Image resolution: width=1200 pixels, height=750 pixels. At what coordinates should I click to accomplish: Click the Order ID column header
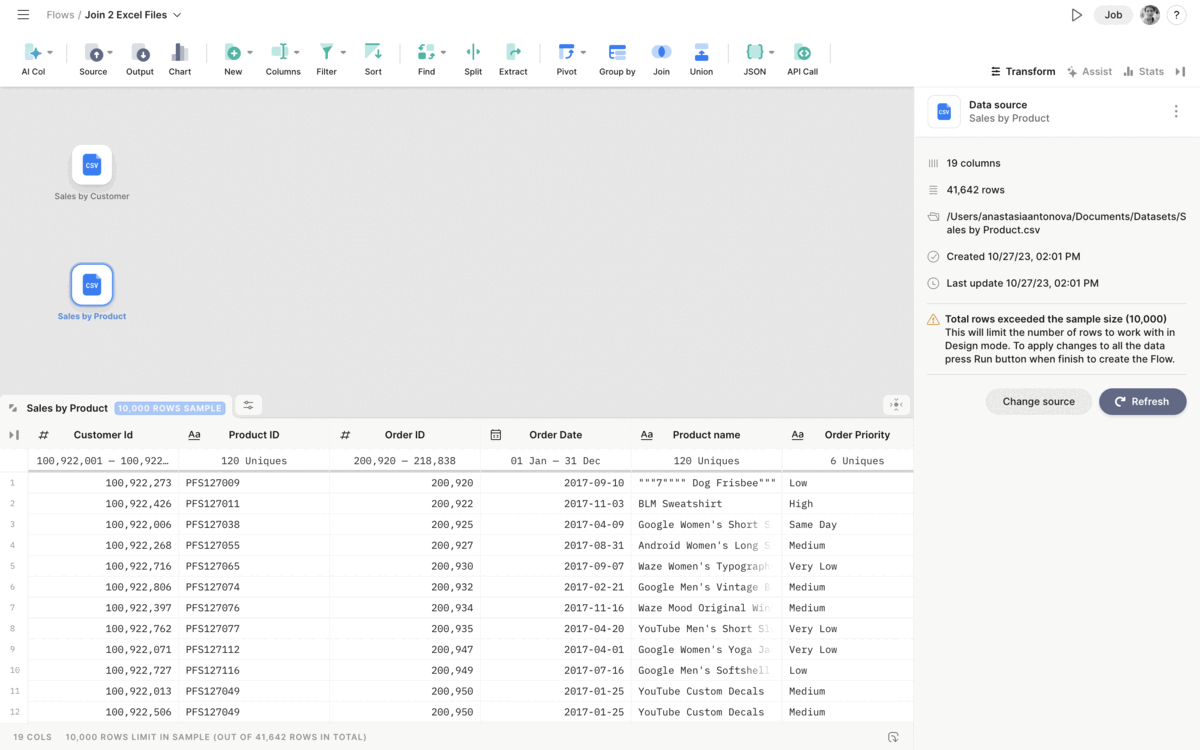pos(405,435)
